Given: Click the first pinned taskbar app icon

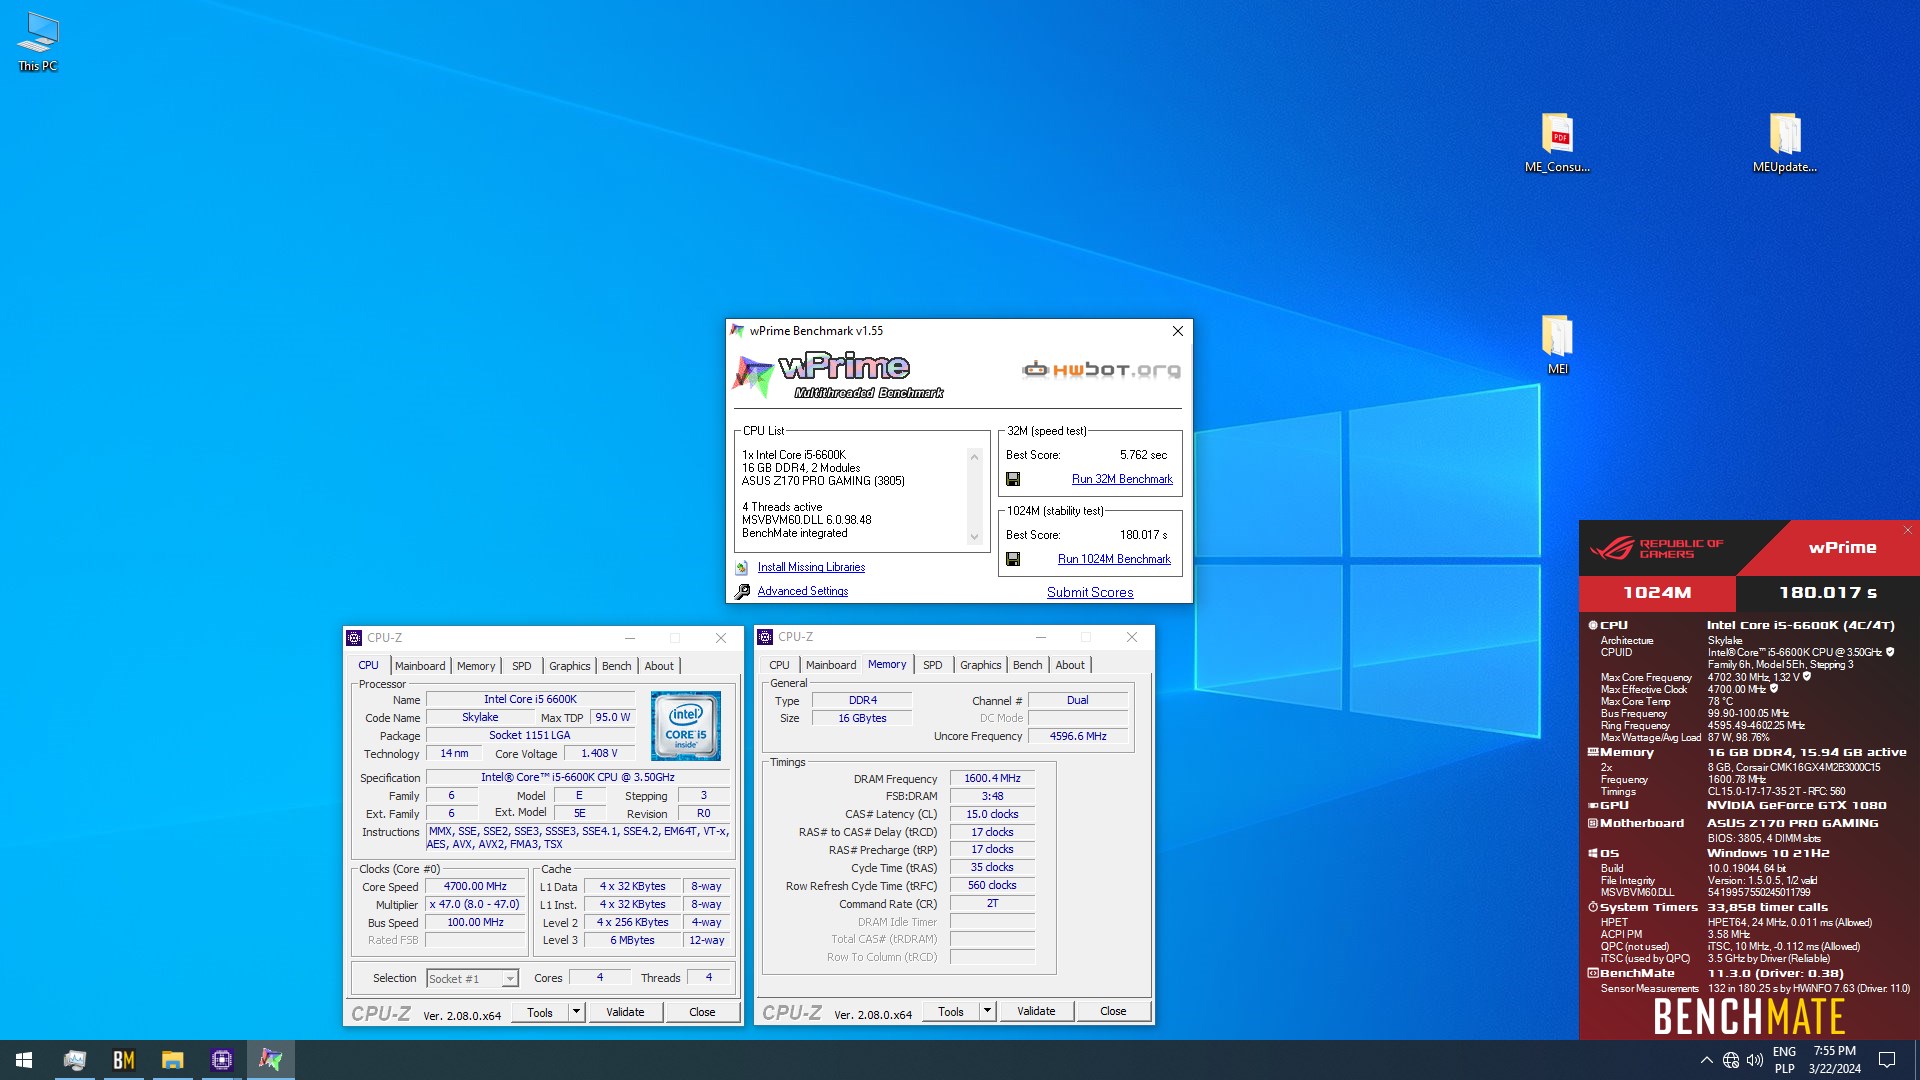Looking at the screenshot, I should pos(75,1060).
